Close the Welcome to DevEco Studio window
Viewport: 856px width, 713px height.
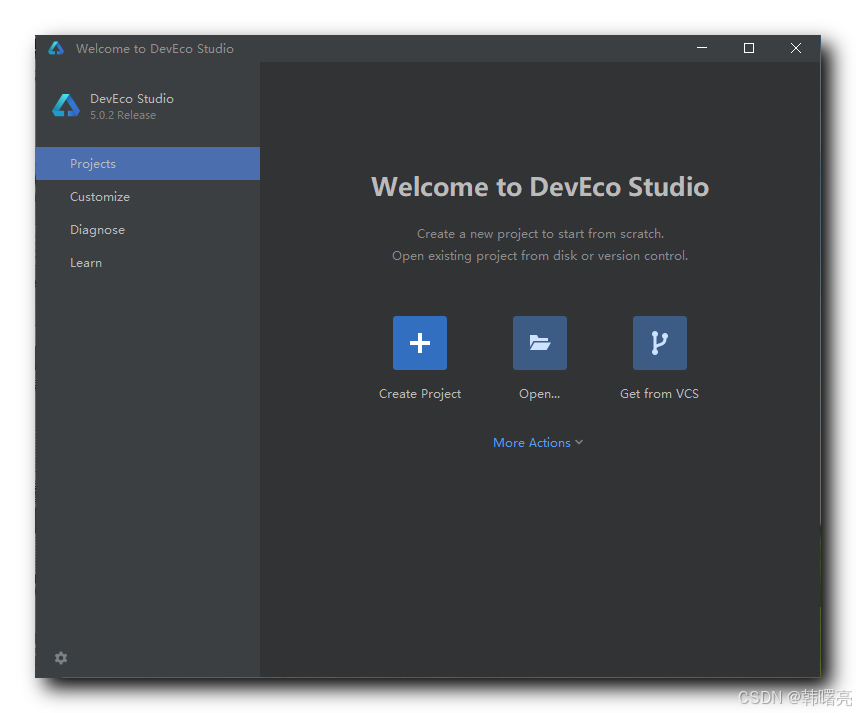pyautogui.click(x=796, y=48)
